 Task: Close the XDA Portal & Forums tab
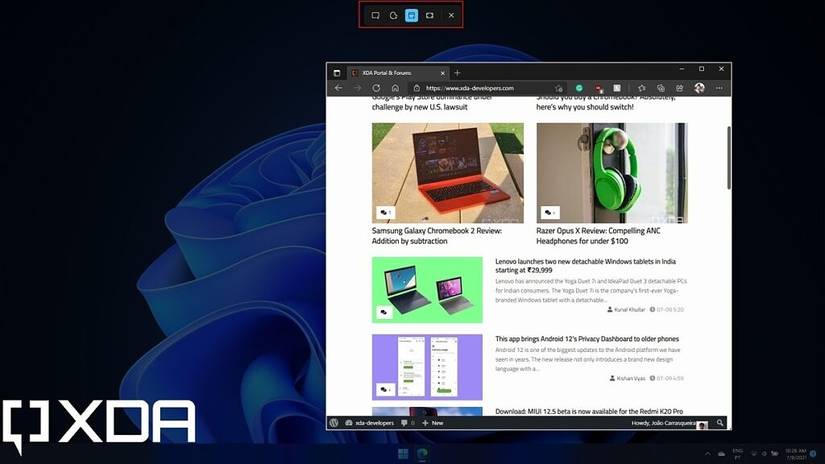click(442, 73)
